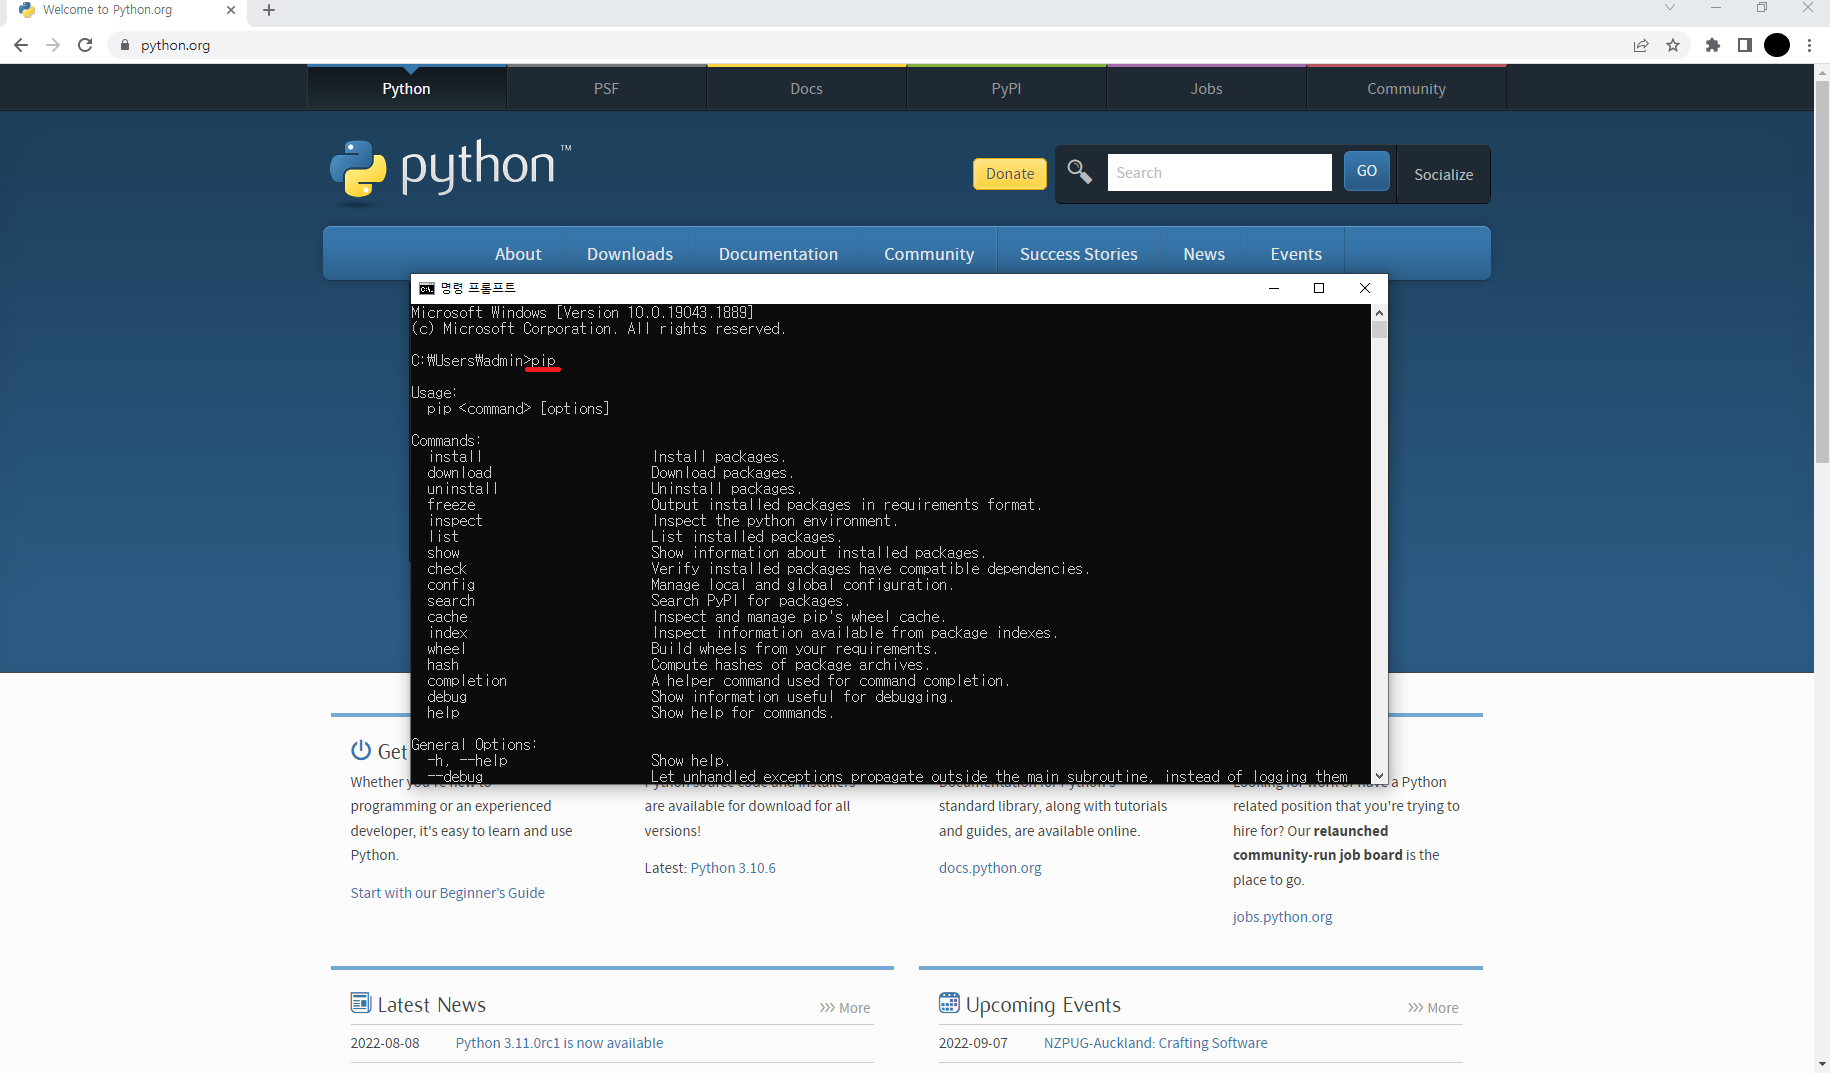Open the extensions puzzle icon
The width and height of the screenshot is (1830, 1080).
(1713, 45)
